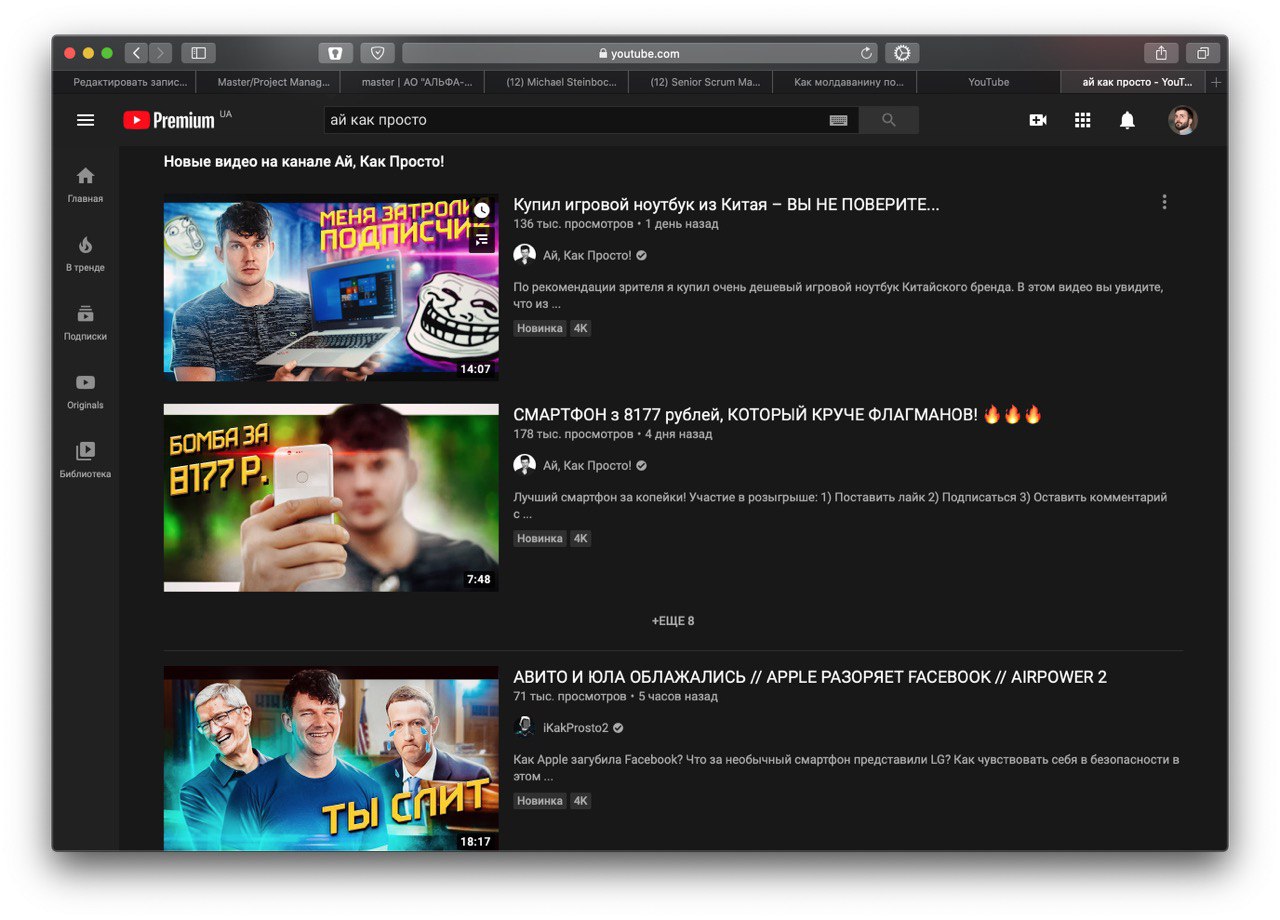Click 4K badge under smartphone video

(x=580, y=538)
